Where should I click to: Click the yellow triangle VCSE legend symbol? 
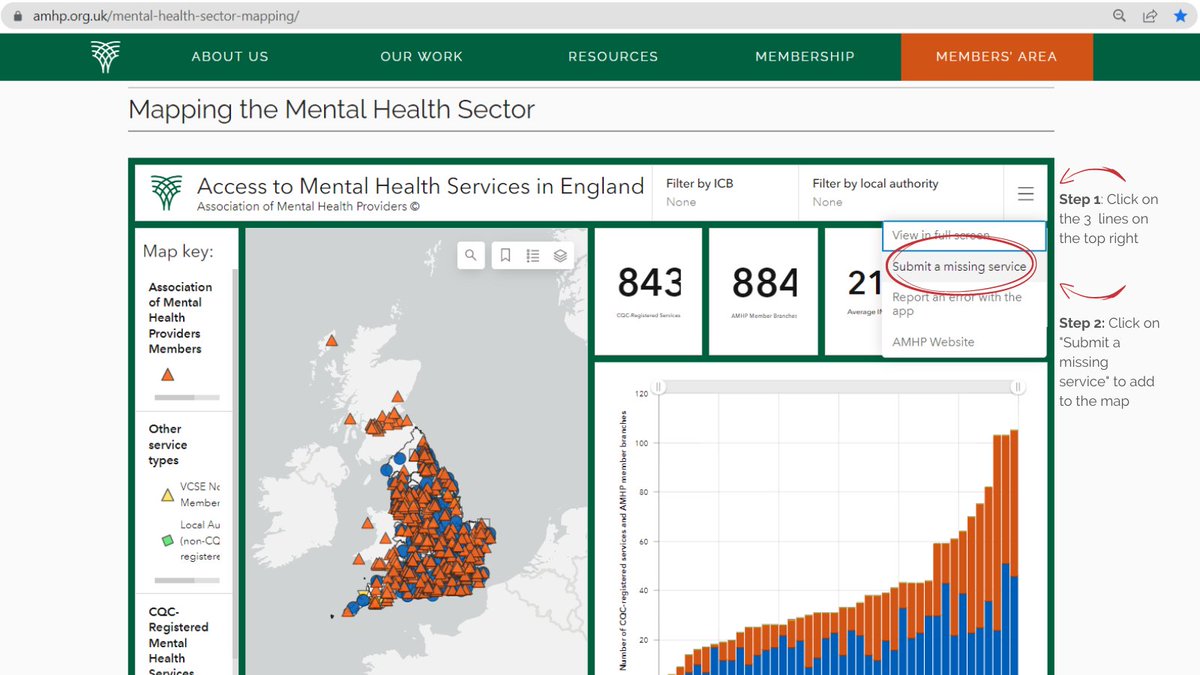point(167,493)
